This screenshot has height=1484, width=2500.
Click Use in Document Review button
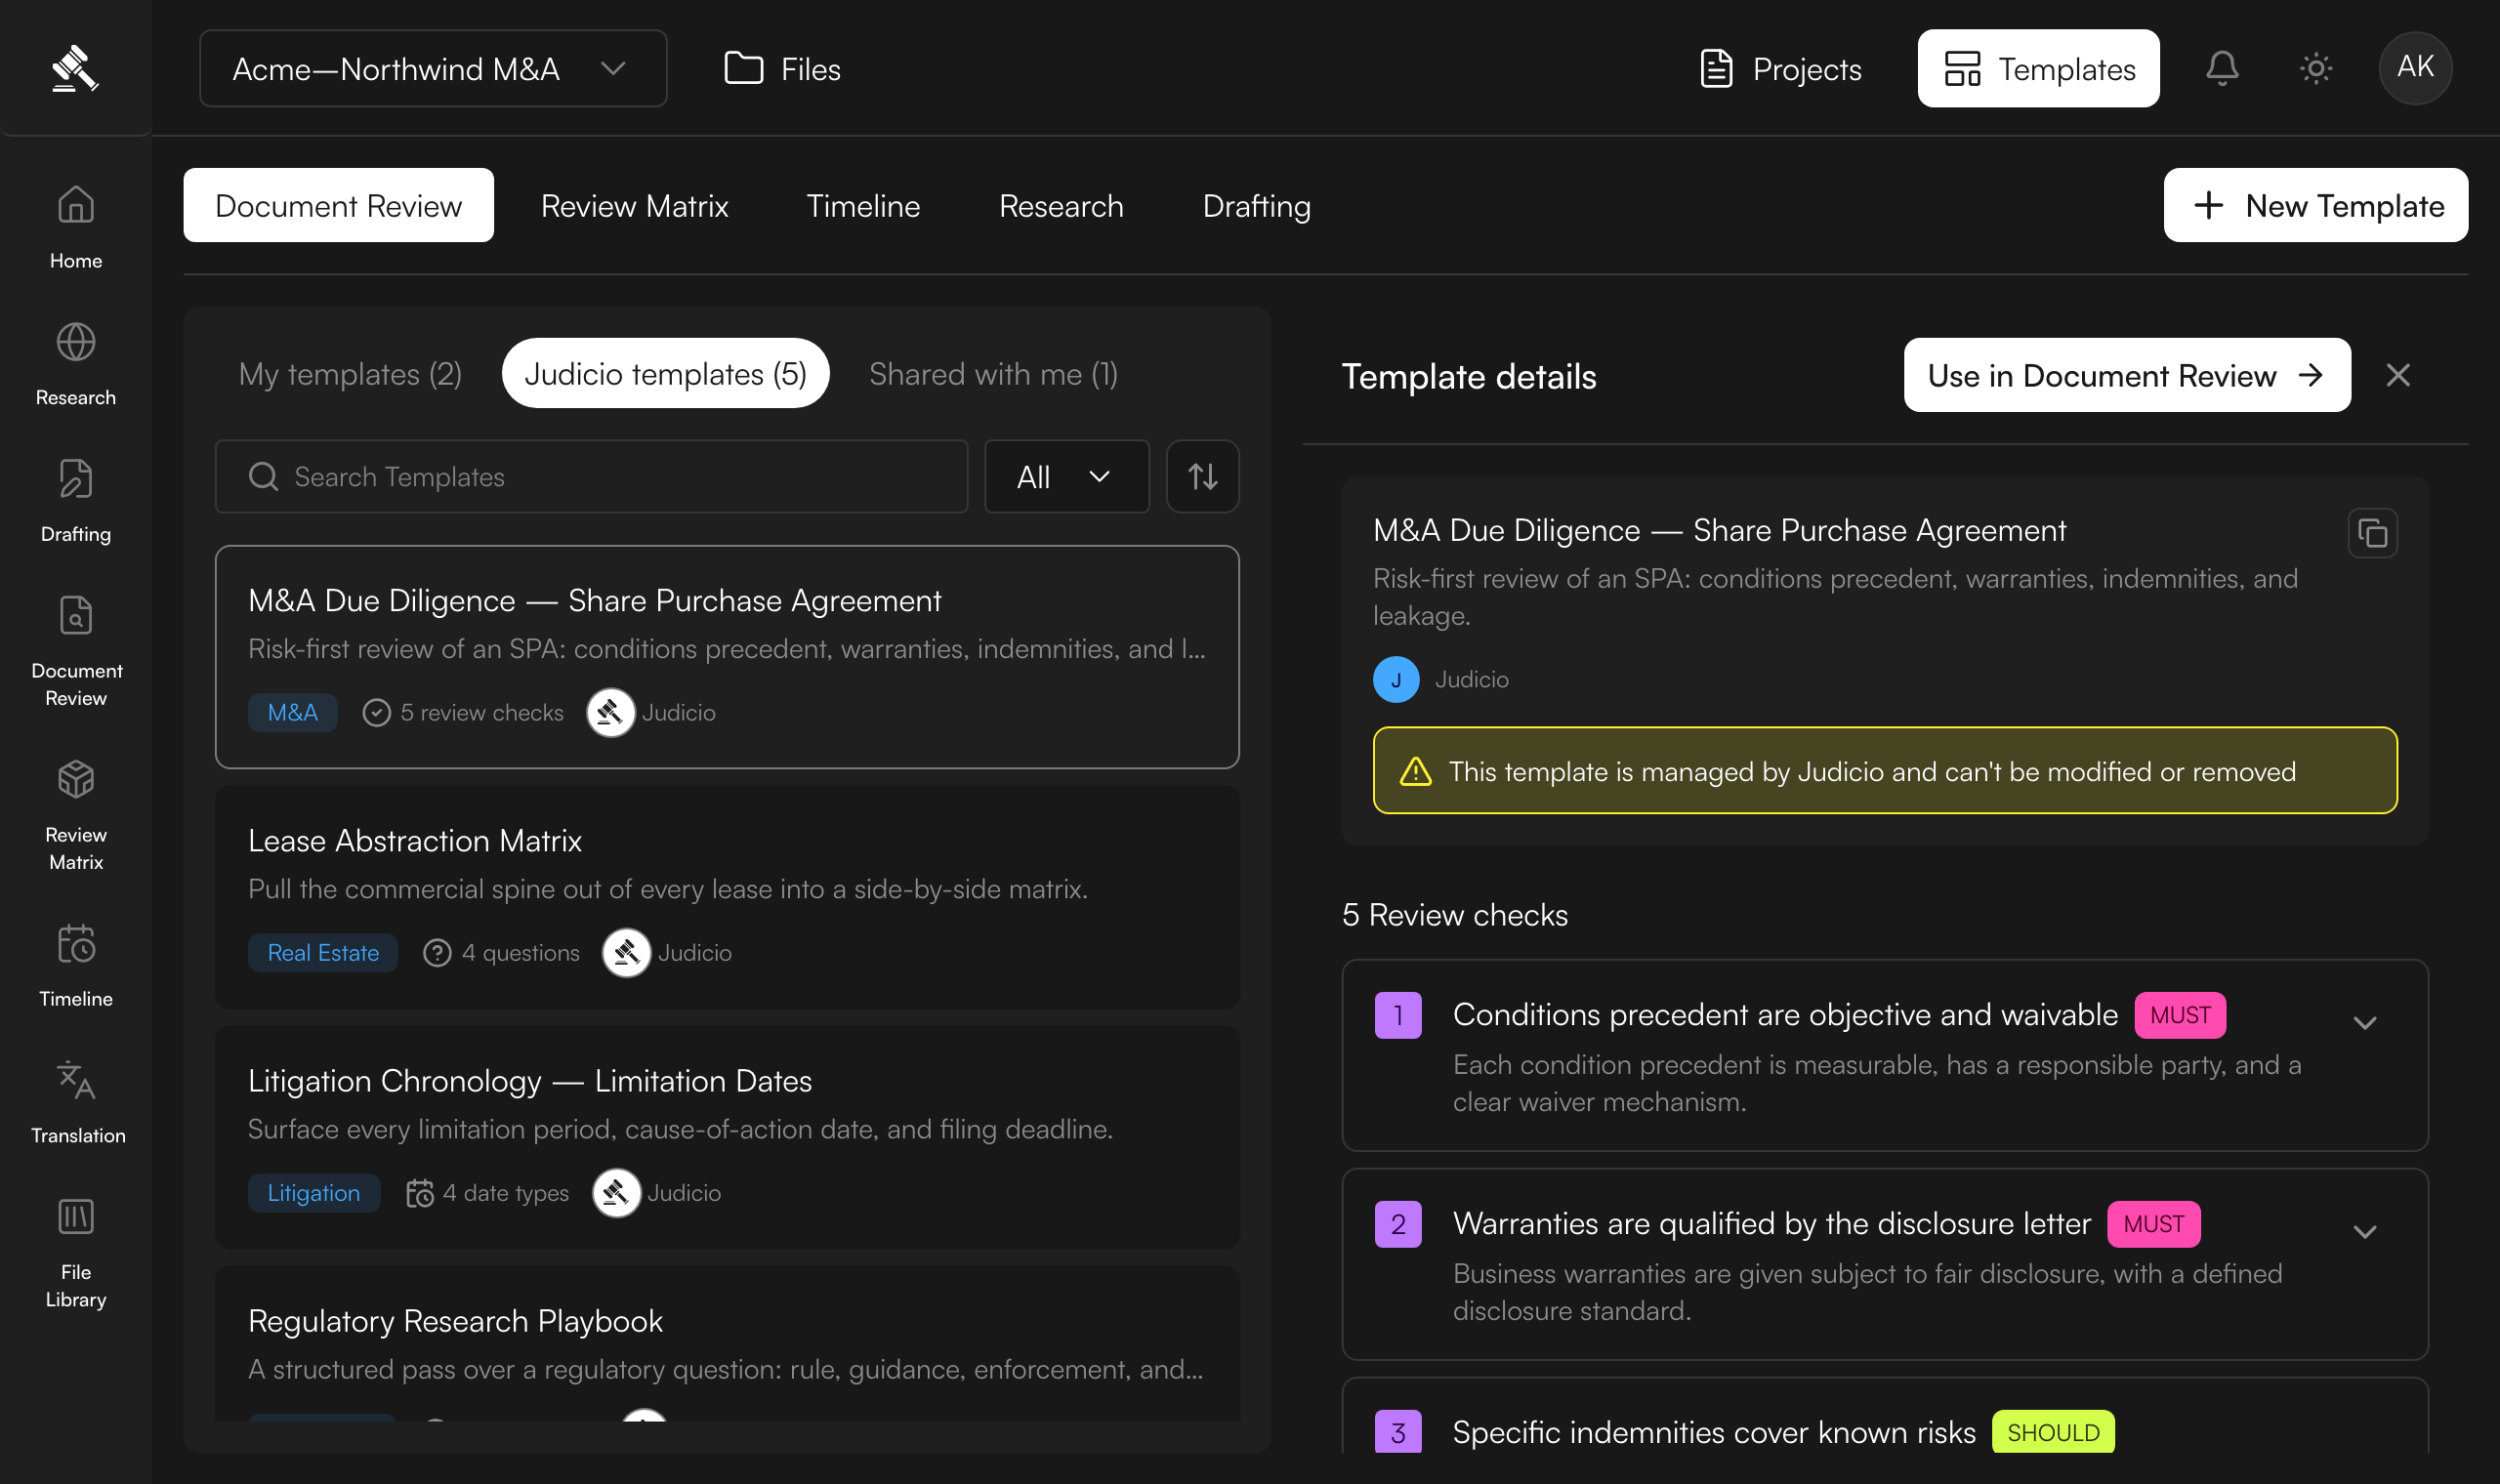click(2126, 375)
